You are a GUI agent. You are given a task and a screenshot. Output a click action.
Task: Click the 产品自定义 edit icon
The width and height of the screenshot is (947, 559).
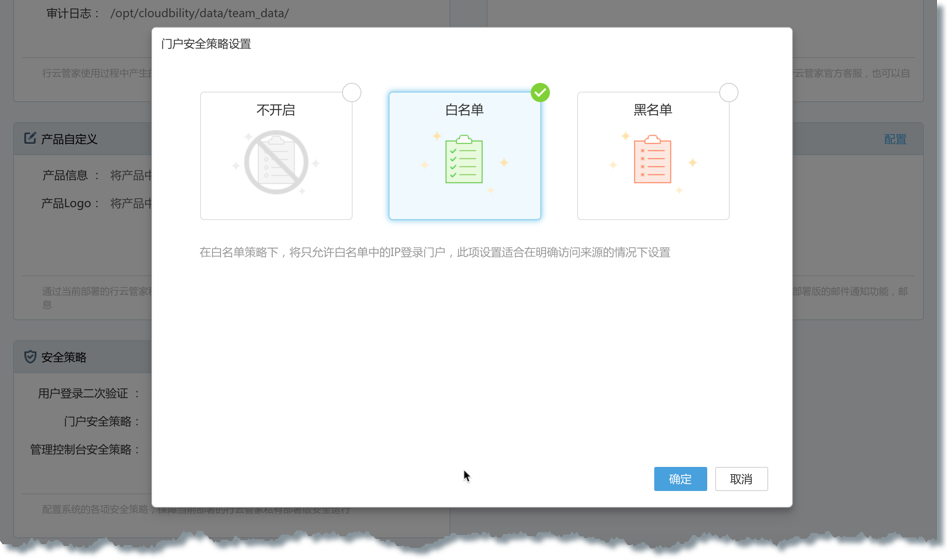pyautogui.click(x=30, y=138)
